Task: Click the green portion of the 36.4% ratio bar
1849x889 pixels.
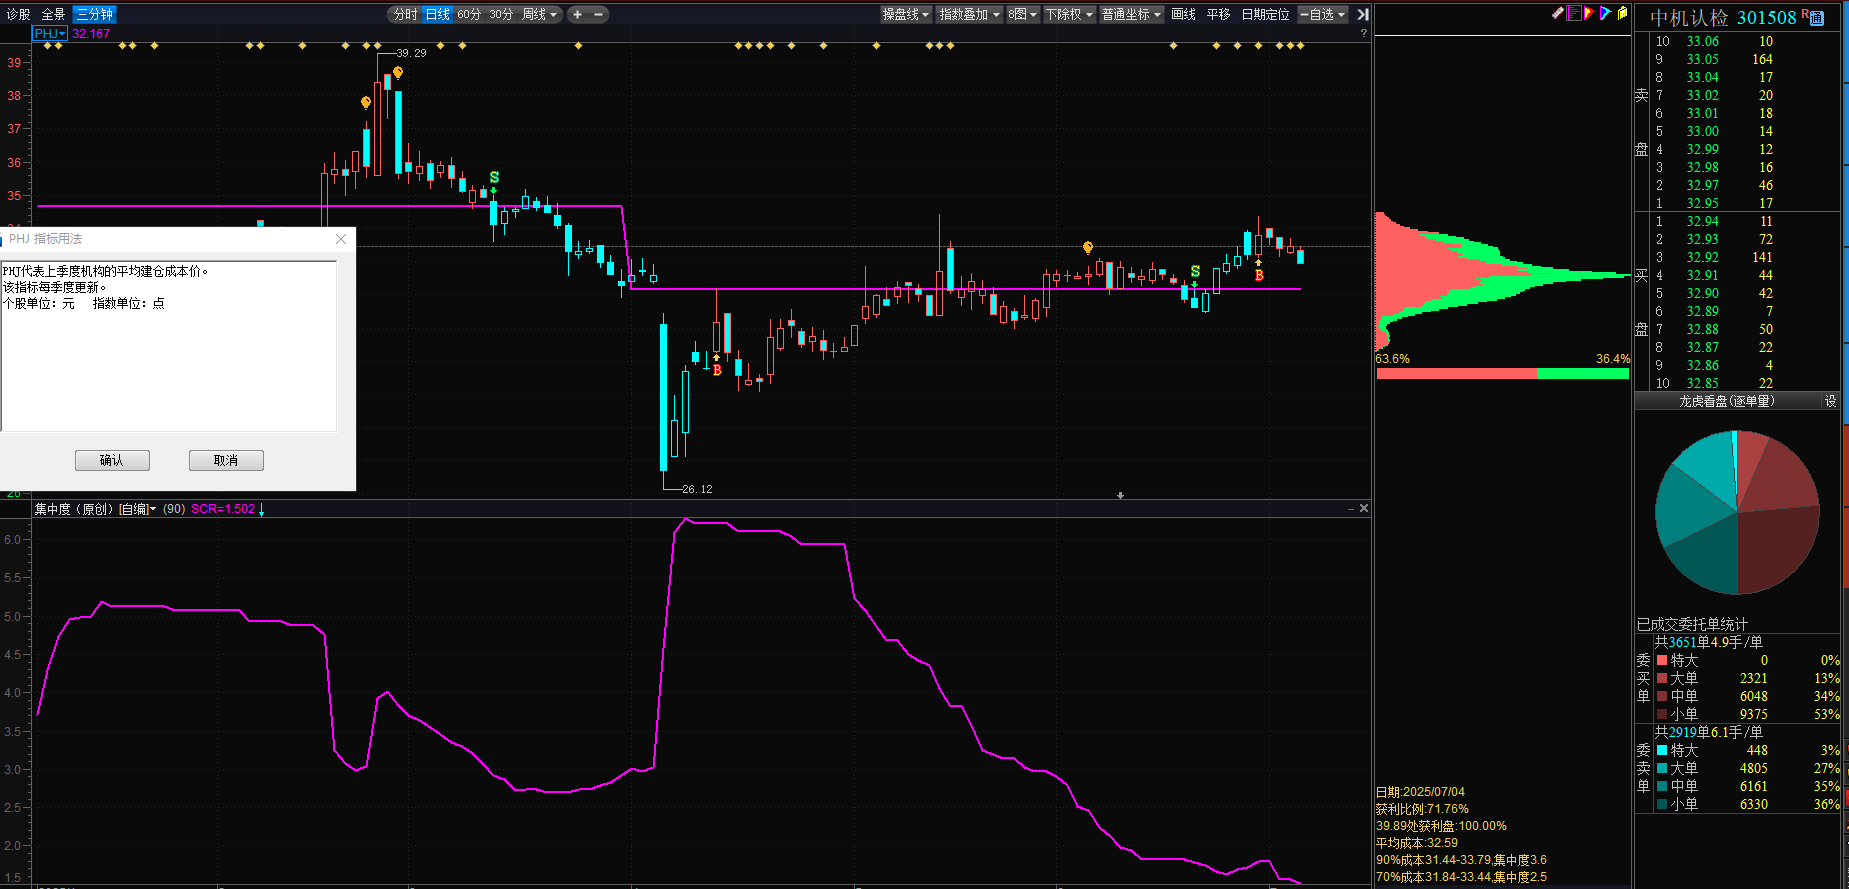Action: pos(1583,374)
